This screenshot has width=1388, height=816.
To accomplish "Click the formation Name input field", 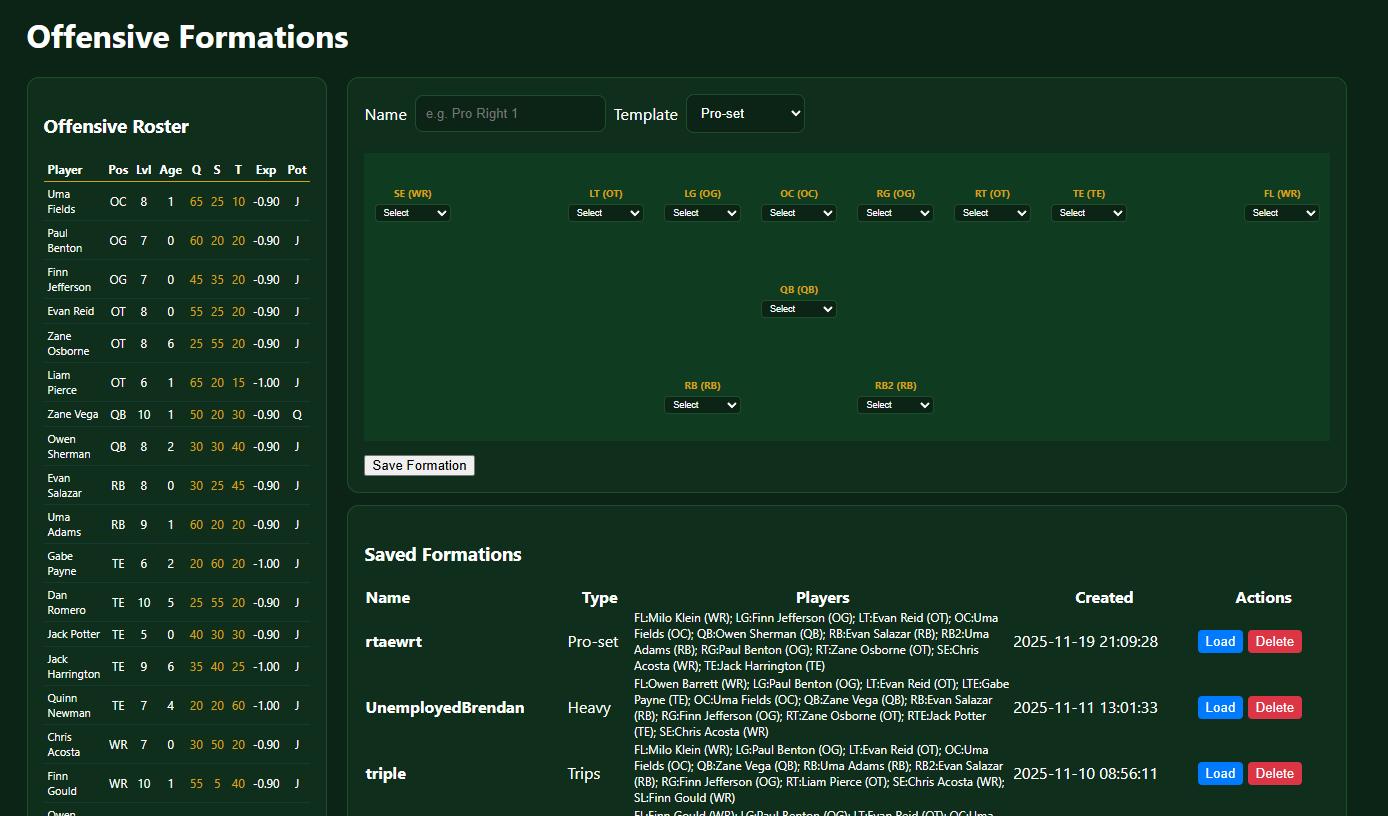I will click(x=510, y=114).
